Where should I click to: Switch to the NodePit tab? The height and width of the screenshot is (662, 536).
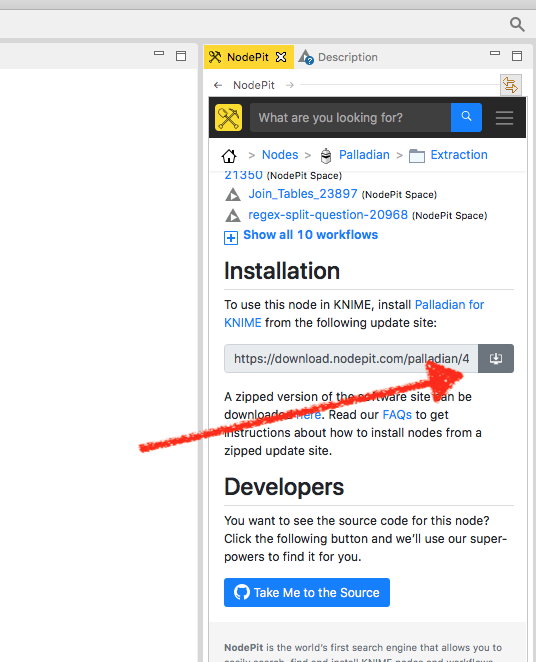[x=247, y=57]
